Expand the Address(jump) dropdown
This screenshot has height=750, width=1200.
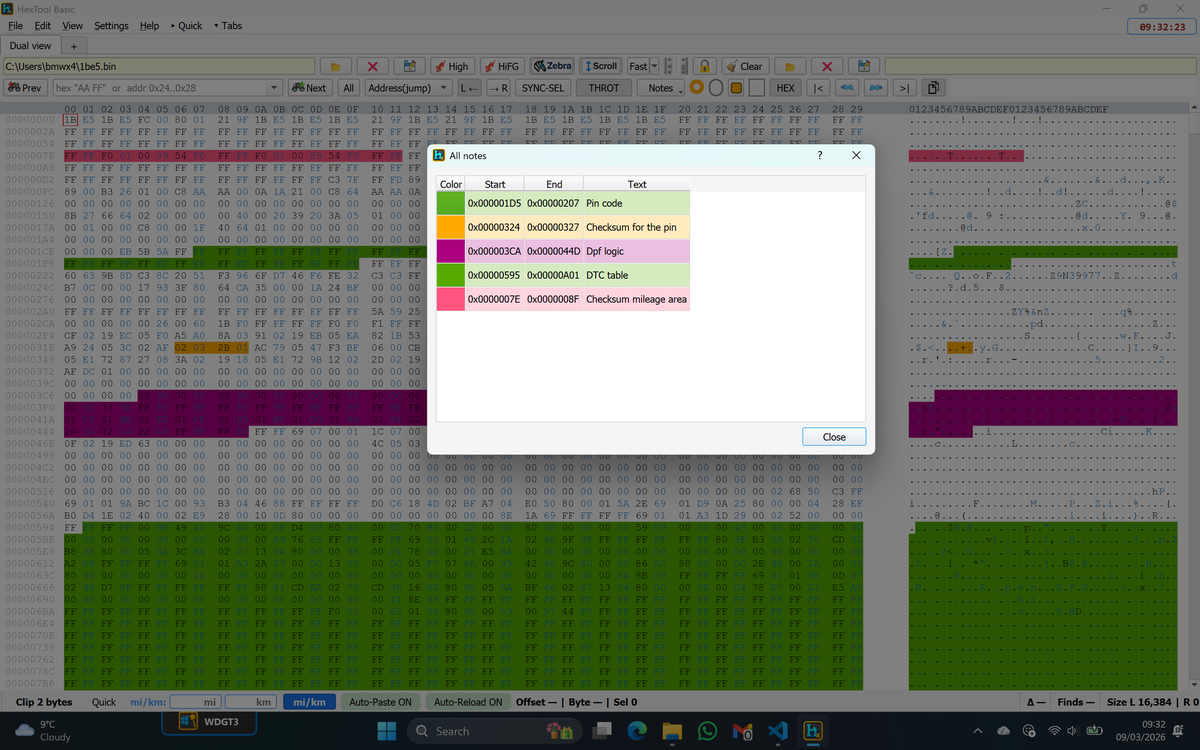[443, 88]
